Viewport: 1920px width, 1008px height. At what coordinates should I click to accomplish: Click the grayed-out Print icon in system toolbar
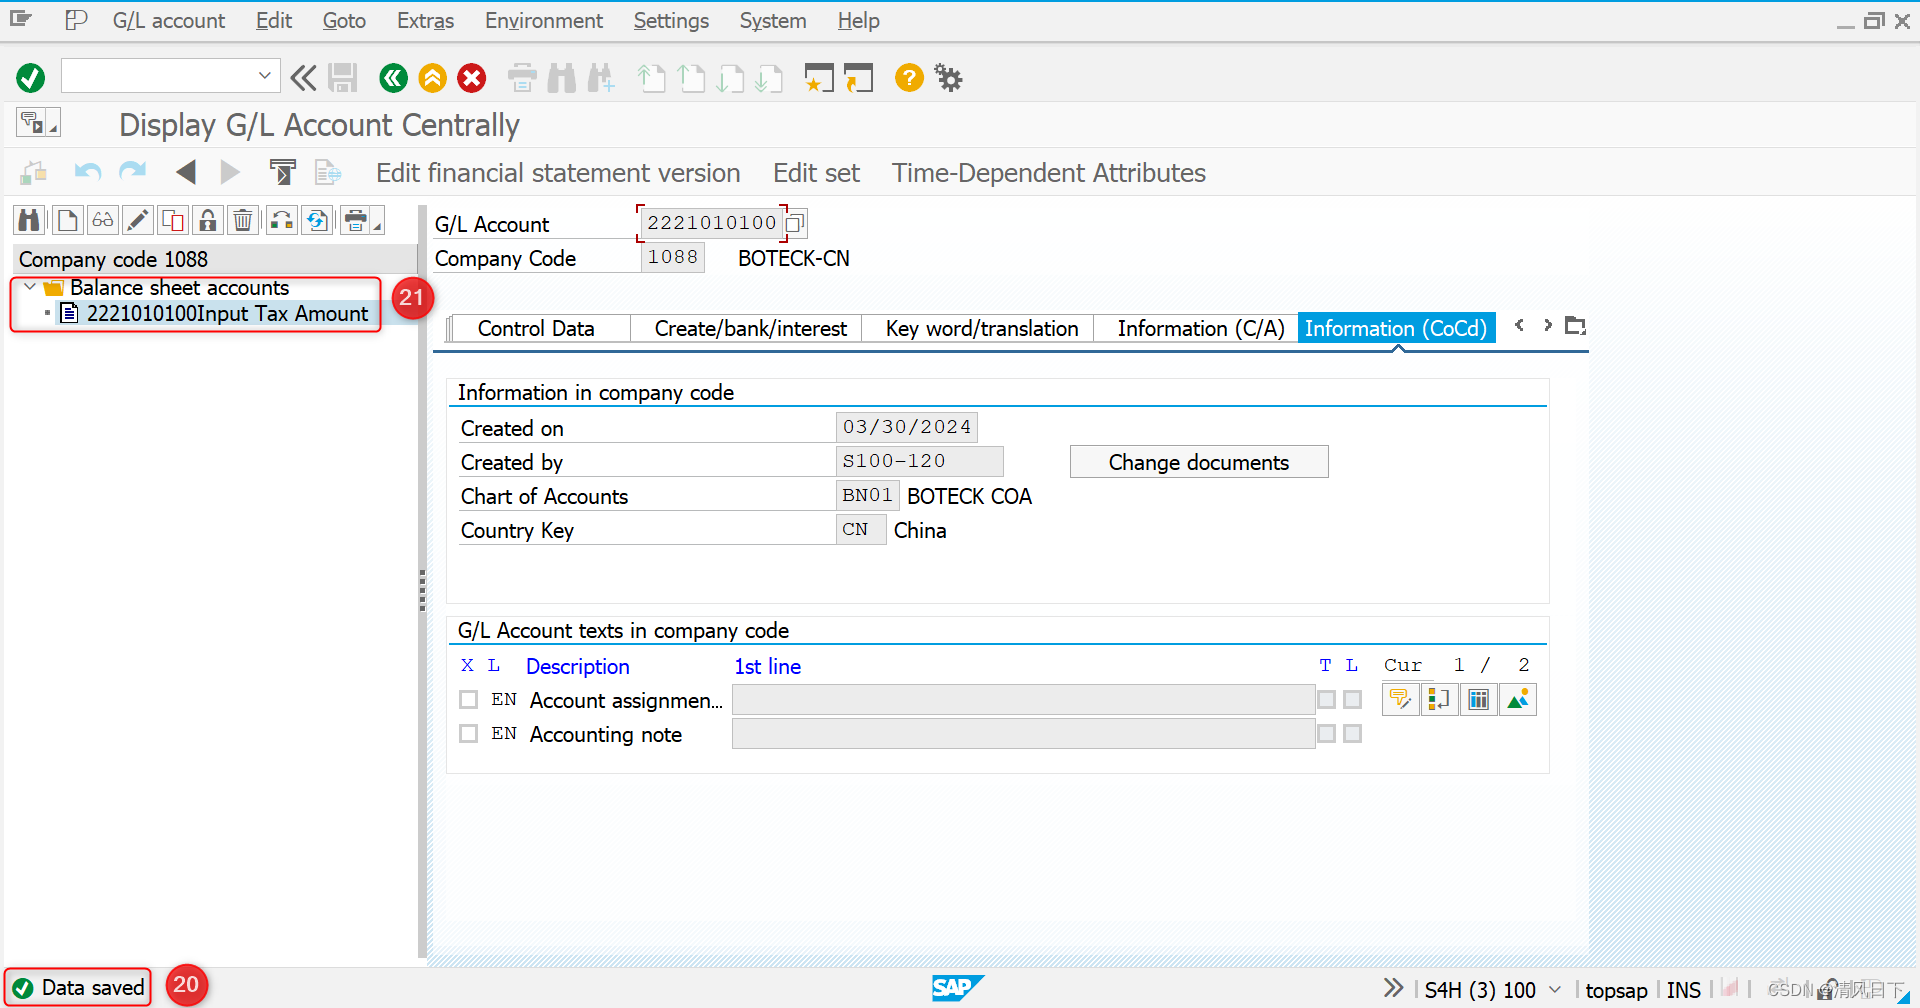(522, 77)
